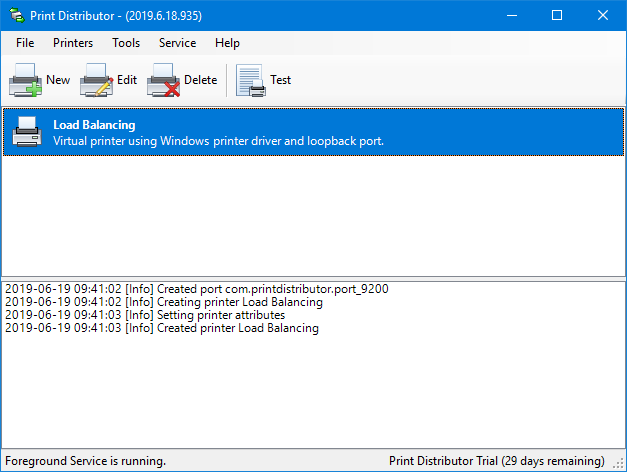Open the Help menu

[227, 43]
